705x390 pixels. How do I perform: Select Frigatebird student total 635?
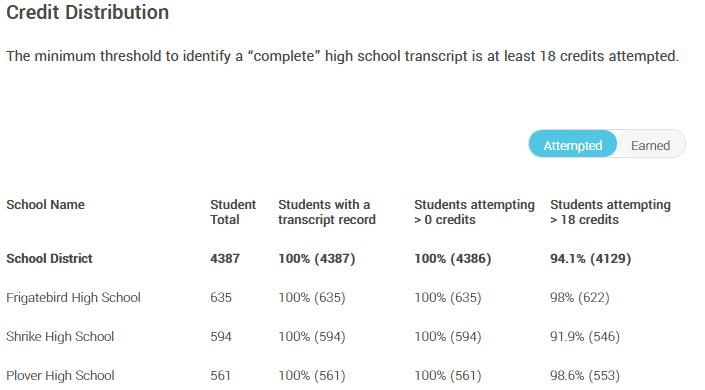tap(221, 298)
